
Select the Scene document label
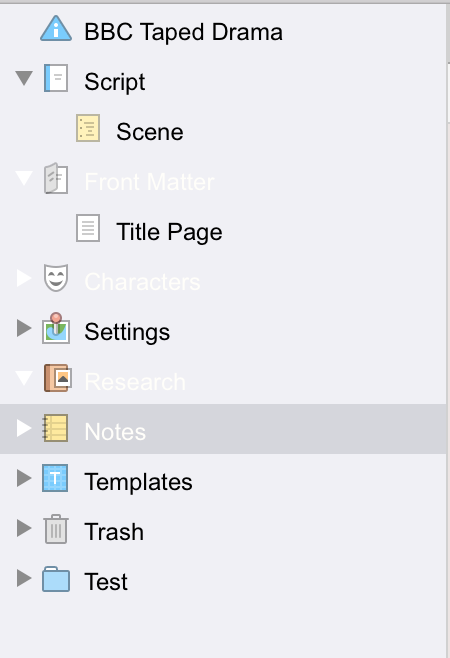tap(150, 132)
